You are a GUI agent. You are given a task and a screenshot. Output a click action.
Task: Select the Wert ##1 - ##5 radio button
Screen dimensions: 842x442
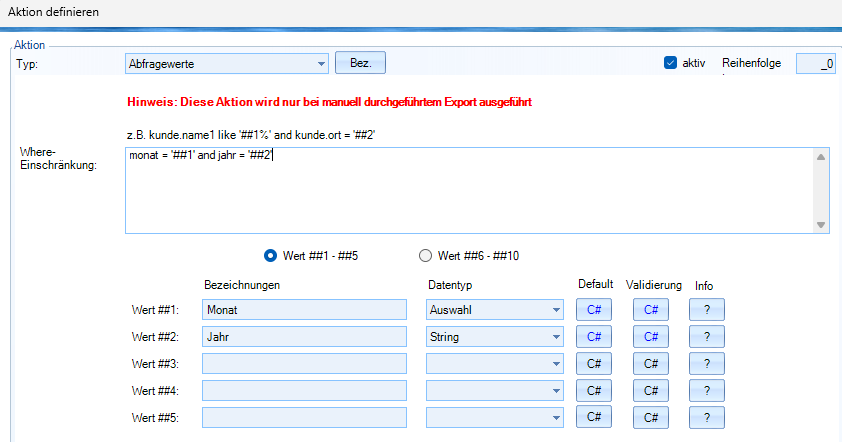(x=270, y=255)
